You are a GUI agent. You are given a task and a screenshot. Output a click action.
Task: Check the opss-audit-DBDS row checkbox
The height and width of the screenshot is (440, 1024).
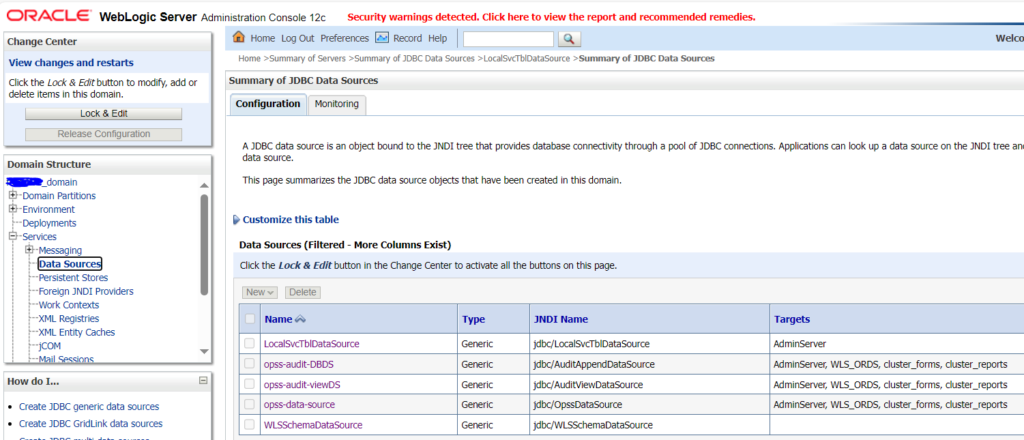(x=249, y=364)
